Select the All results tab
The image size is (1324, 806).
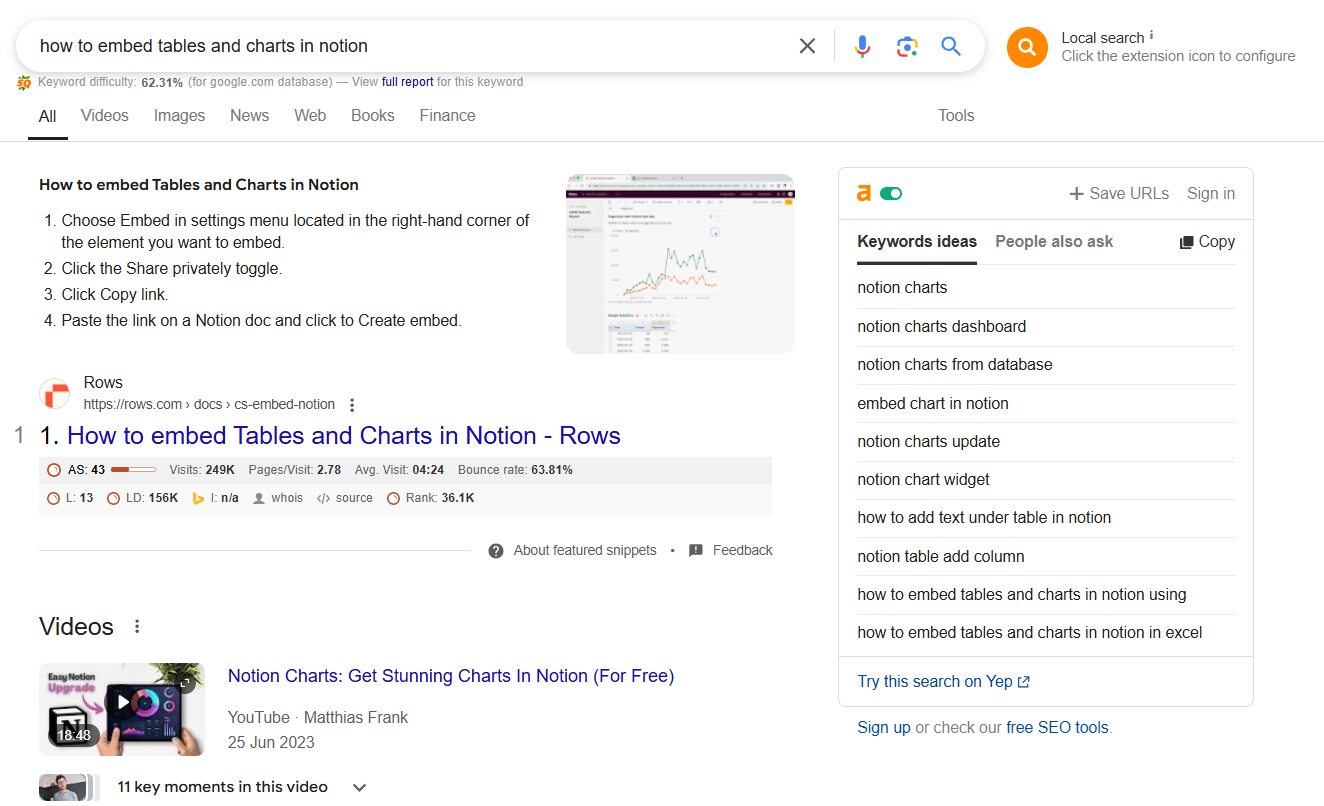47,116
